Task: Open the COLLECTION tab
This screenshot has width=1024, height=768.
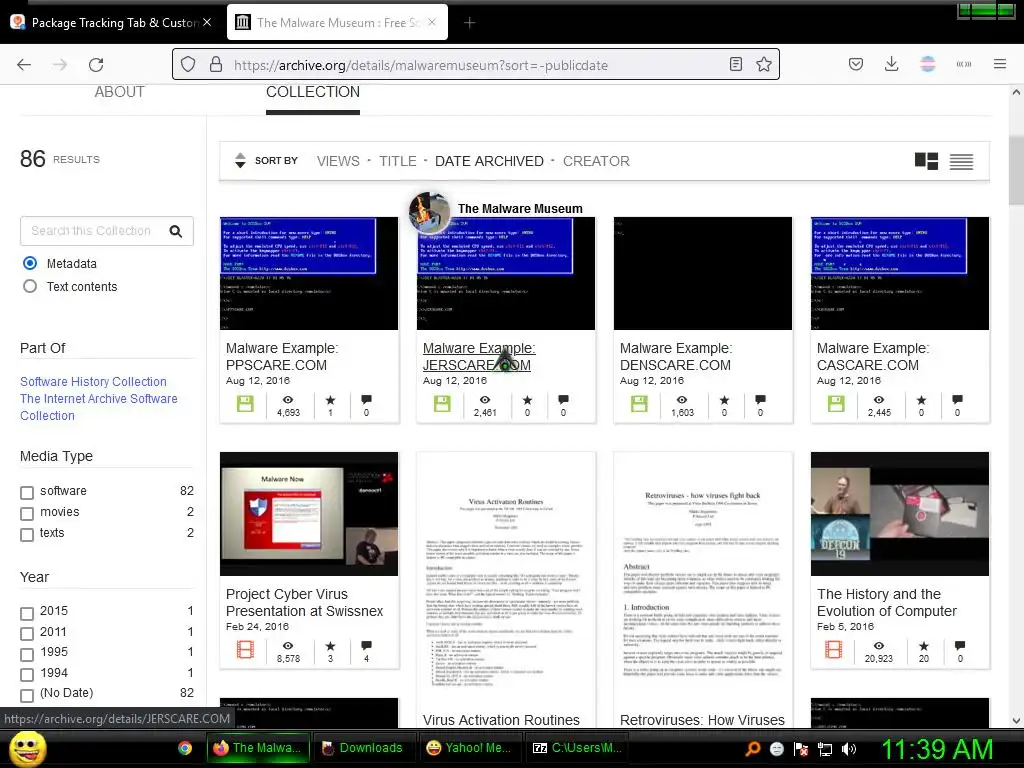Action: tap(313, 92)
